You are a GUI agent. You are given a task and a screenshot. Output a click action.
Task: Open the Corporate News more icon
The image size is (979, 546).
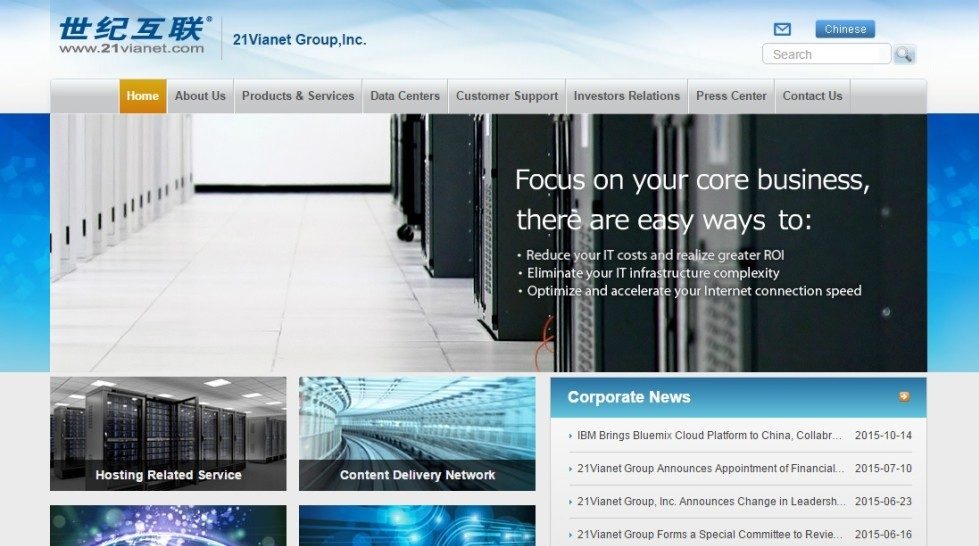click(904, 397)
